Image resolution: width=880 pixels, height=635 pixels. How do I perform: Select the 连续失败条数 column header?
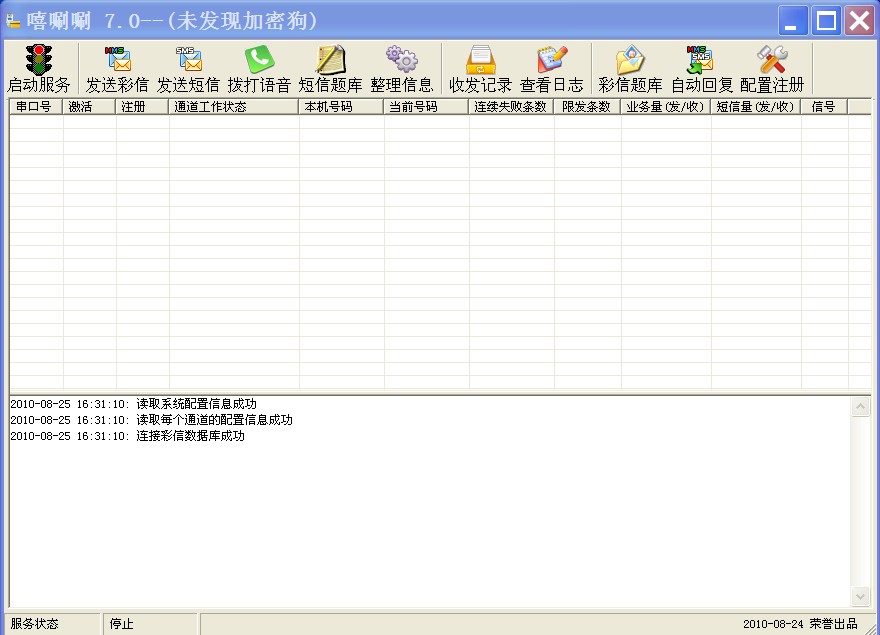511,107
